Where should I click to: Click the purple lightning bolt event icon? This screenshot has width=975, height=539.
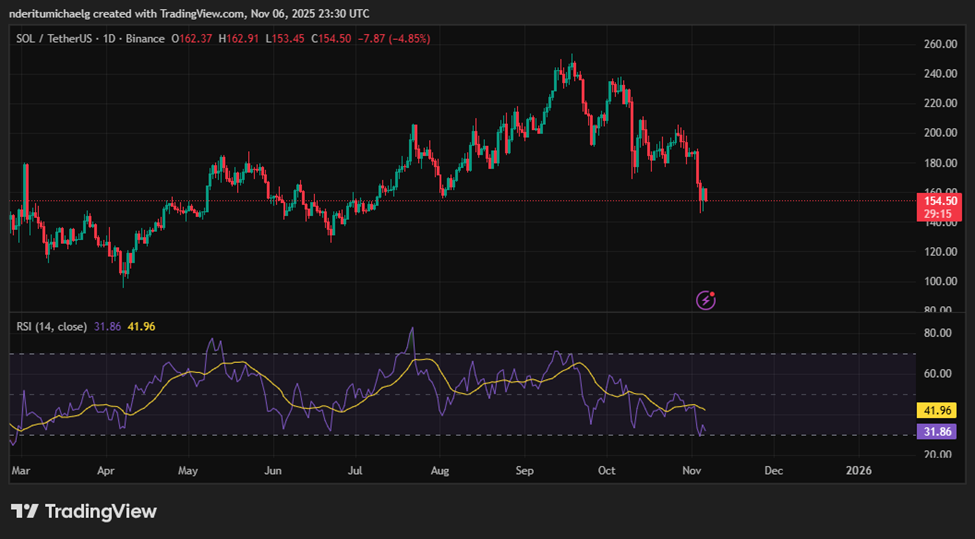tap(707, 299)
